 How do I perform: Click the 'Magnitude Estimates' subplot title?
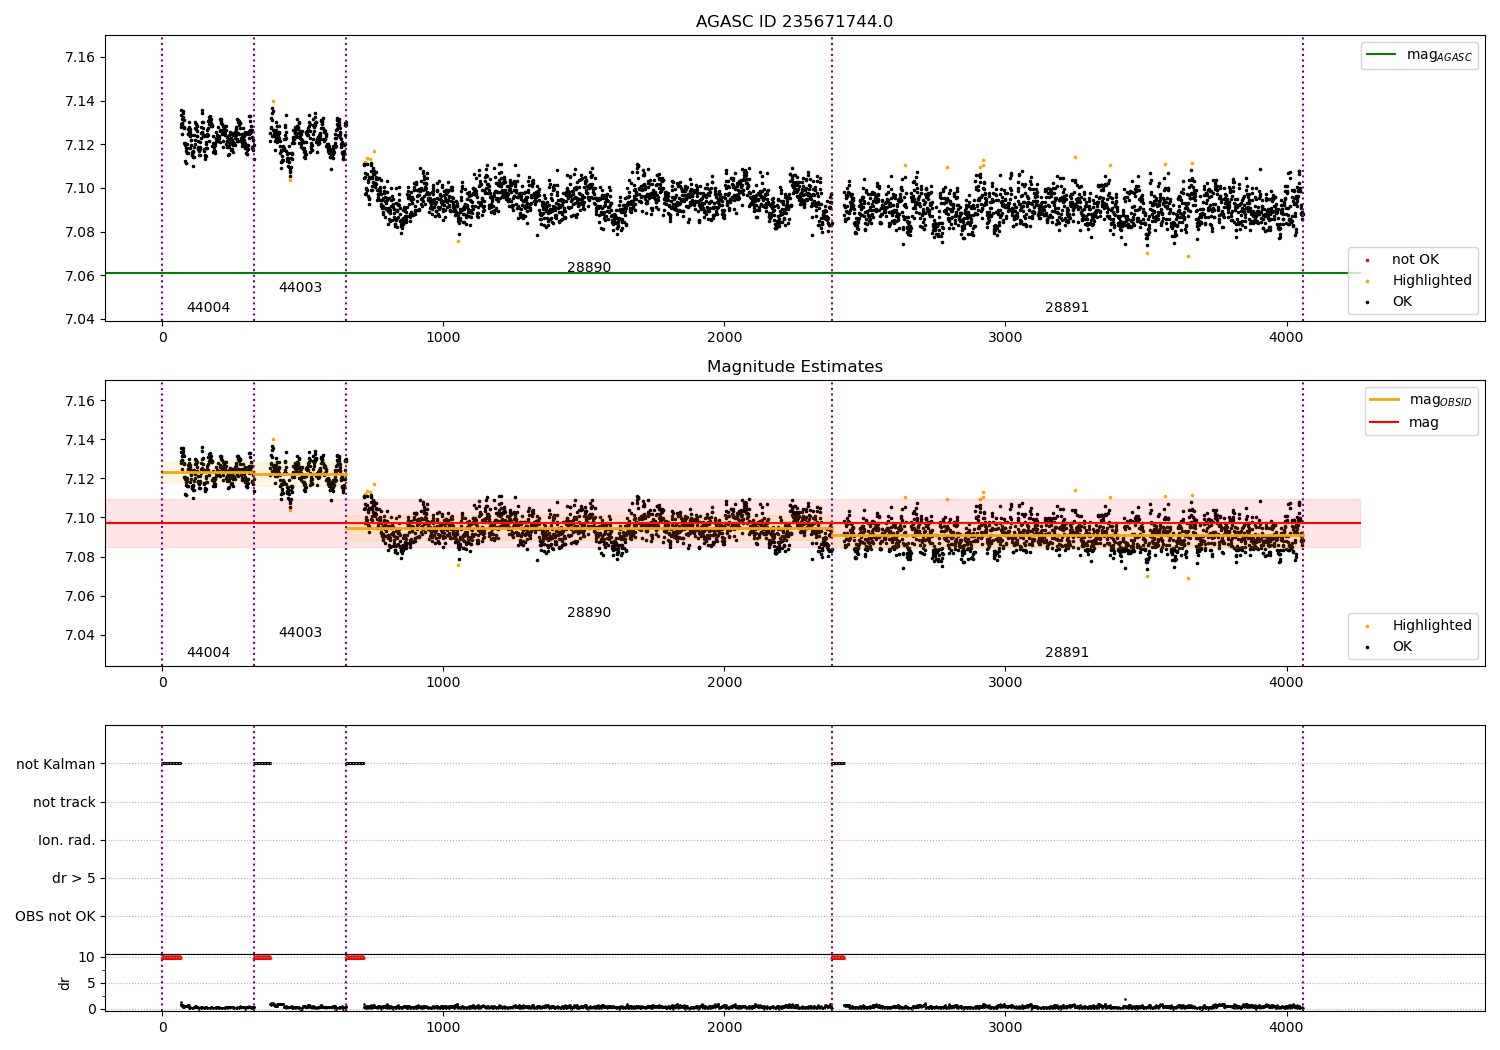tap(794, 367)
